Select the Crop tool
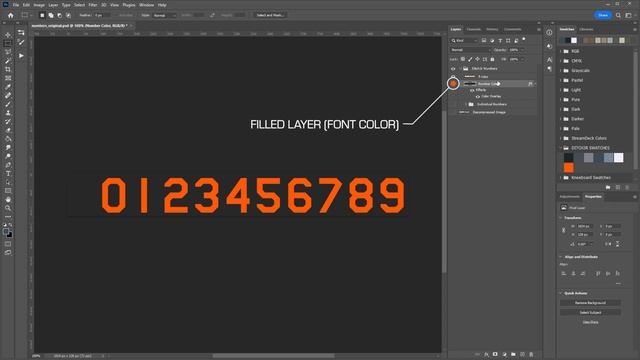Image resolution: width=640 pixels, height=360 pixels. click(x=8, y=69)
